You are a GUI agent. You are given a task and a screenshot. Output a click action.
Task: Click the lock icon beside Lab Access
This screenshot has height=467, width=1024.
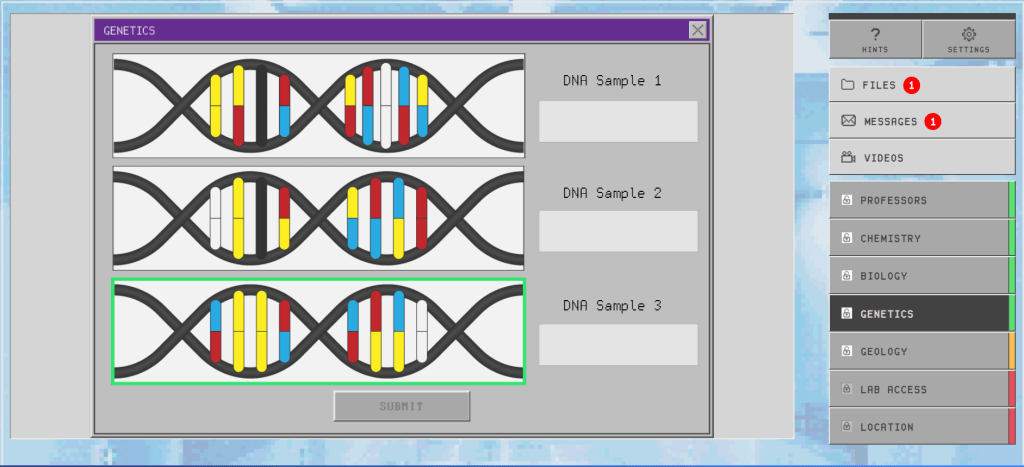pyautogui.click(x=846, y=390)
